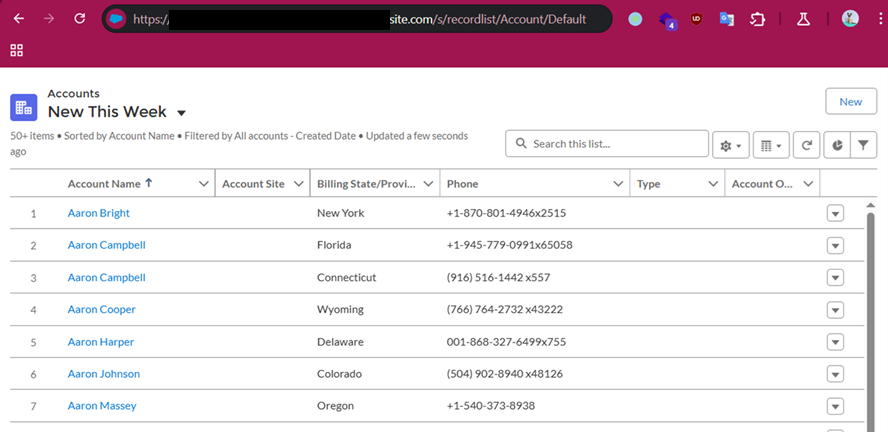Screen dimensions: 888x432
Task: Open the Chrome Labs flask icon
Action: tap(803, 19)
